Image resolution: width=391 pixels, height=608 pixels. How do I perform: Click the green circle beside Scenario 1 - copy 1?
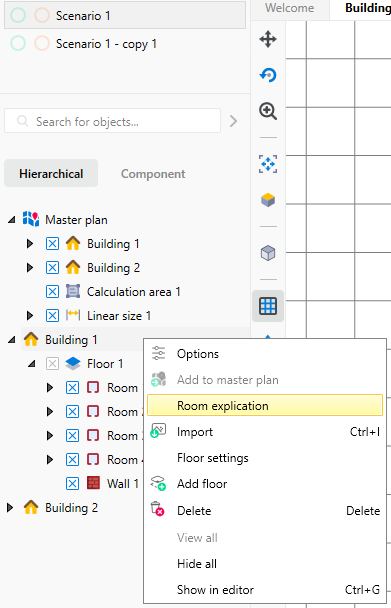[x=18, y=43]
